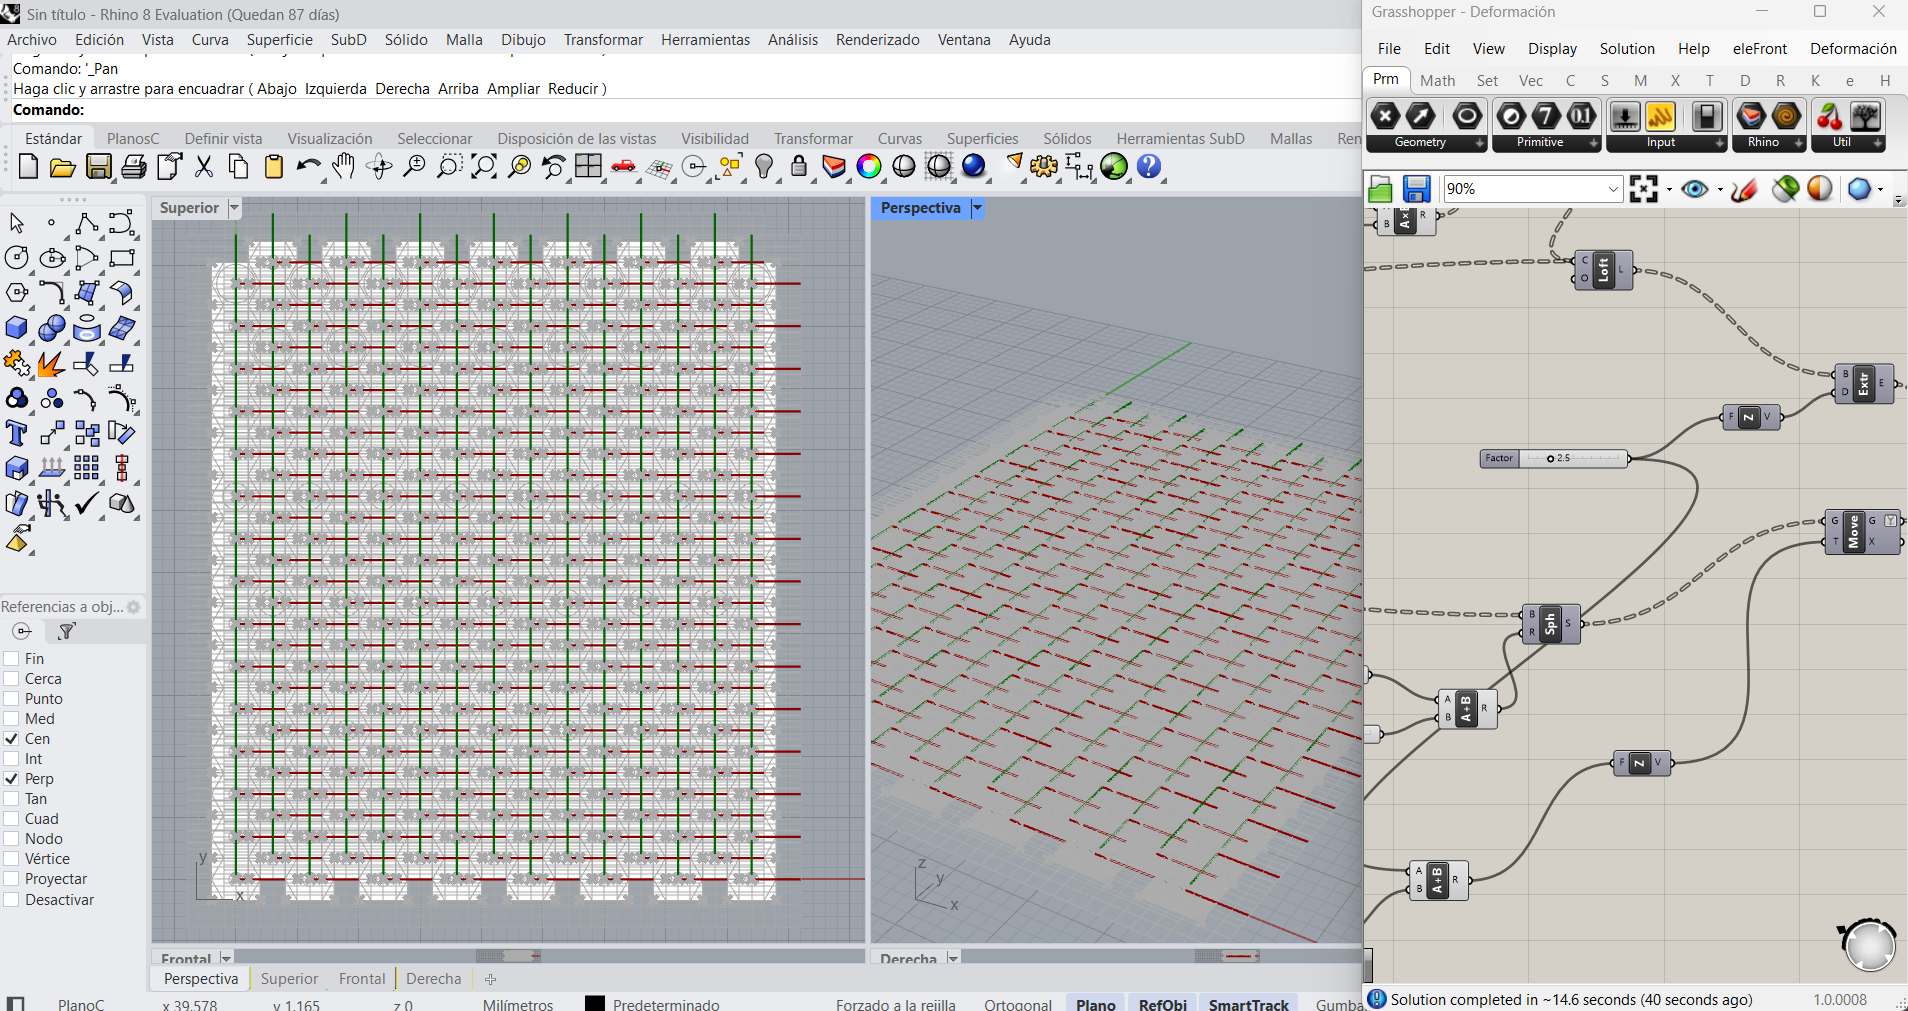
Task: Enable the Fin object snap checkbox
Action: pyautogui.click(x=12, y=659)
